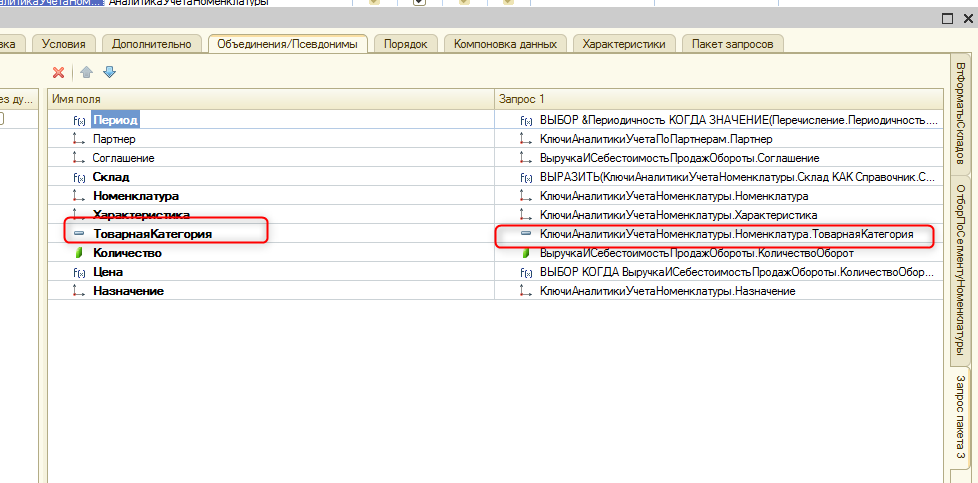The image size is (978, 483).
Task: Select the Характеристики tab
Action: pos(624,44)
